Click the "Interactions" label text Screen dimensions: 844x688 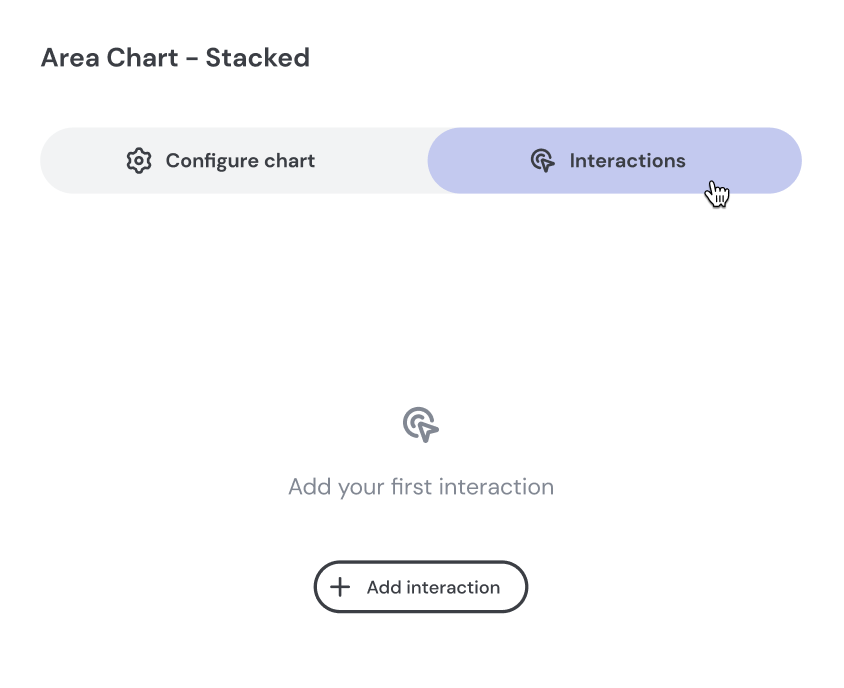click(627, 161)
